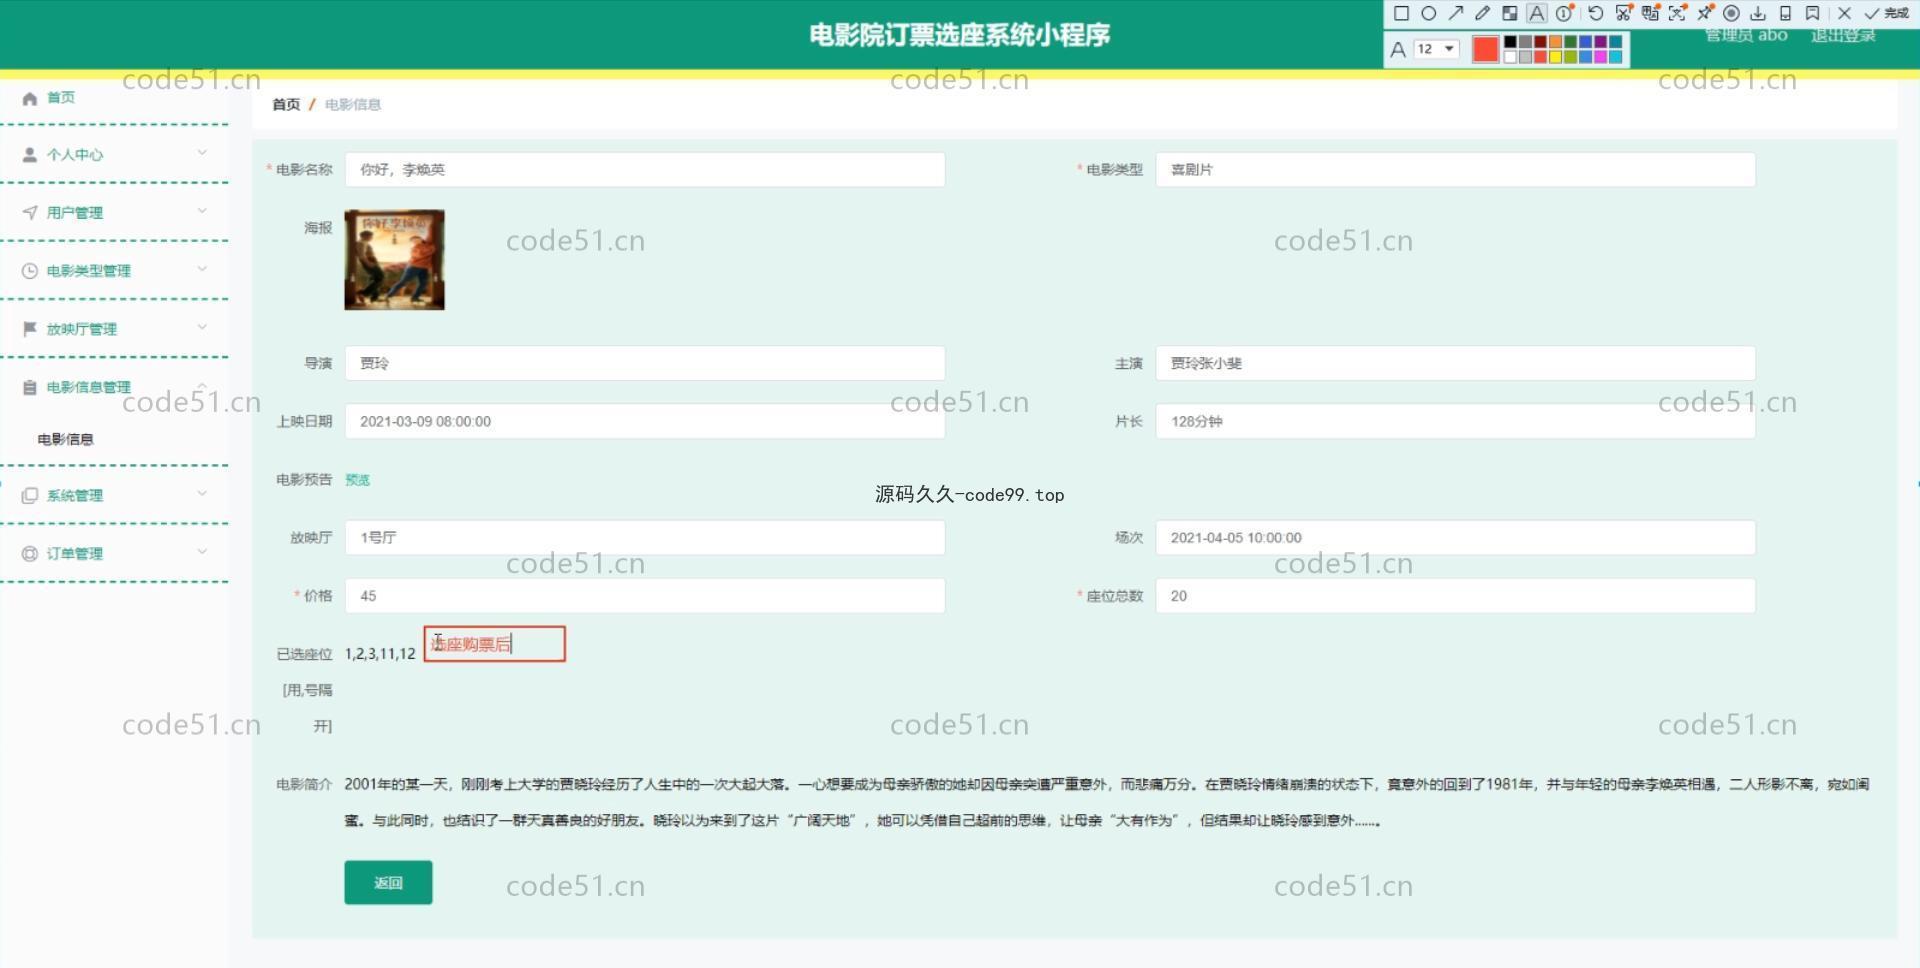The width and height of the screenshot is (1920, 968).
Task: Undo the last annotation
Action: point(1596,13)
